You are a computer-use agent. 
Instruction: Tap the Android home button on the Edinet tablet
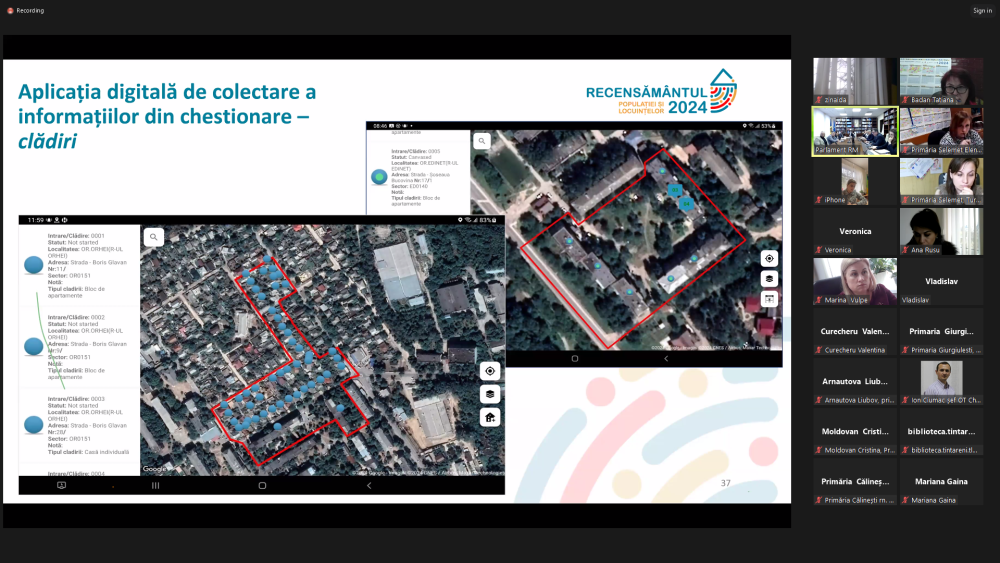click(575, 358)
